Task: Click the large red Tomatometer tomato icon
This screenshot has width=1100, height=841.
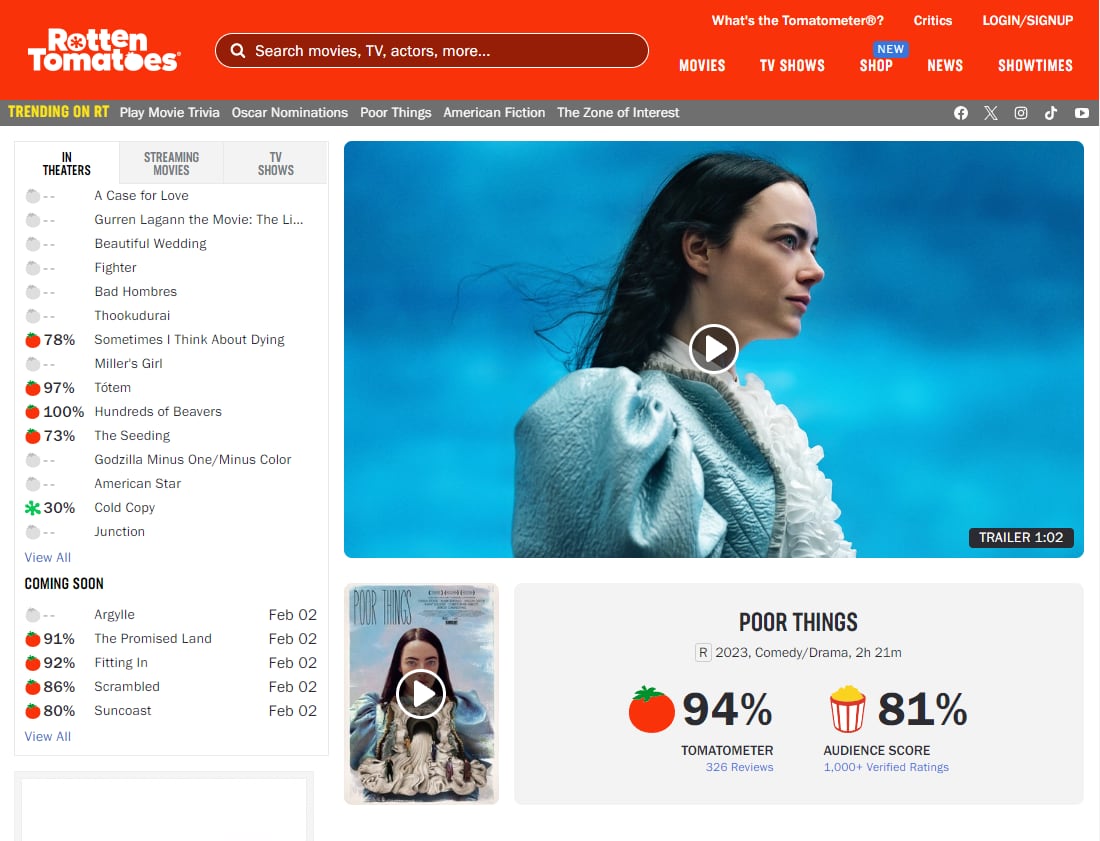Action: pyautogui.click(x=652, y=709)
